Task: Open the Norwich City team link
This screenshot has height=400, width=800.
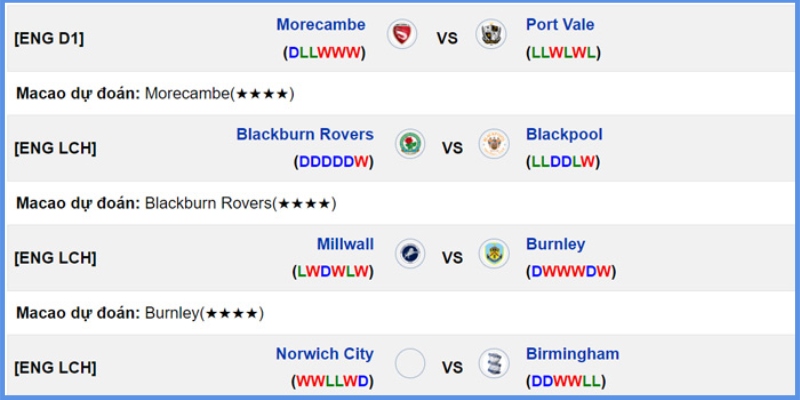Action: click(325, 354)
